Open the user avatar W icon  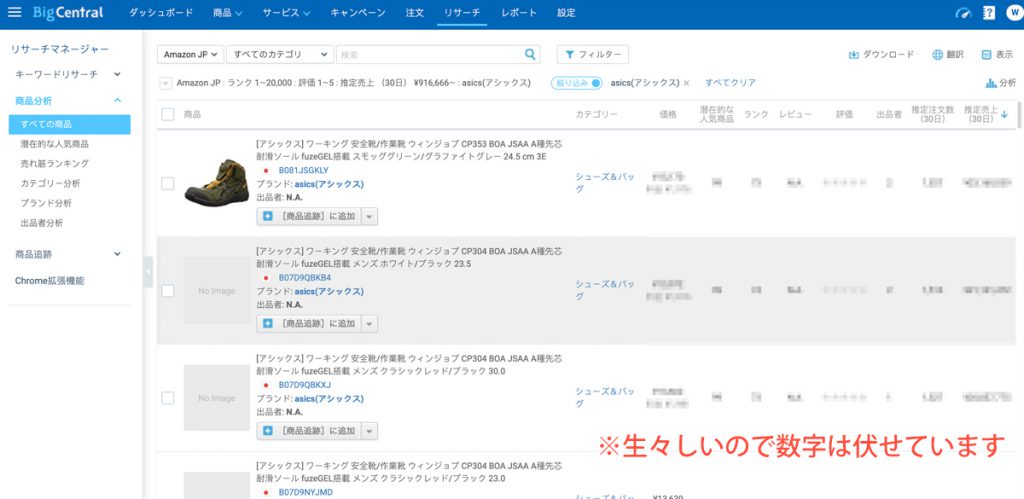click(1014, 13)
